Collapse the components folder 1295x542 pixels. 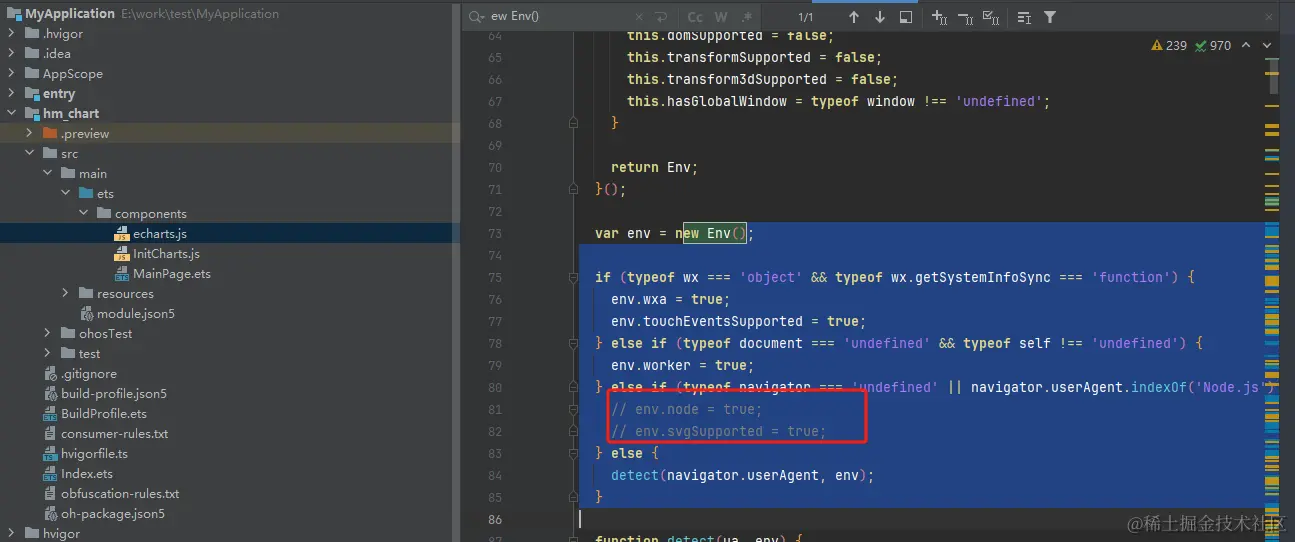[x=83, y=214]
